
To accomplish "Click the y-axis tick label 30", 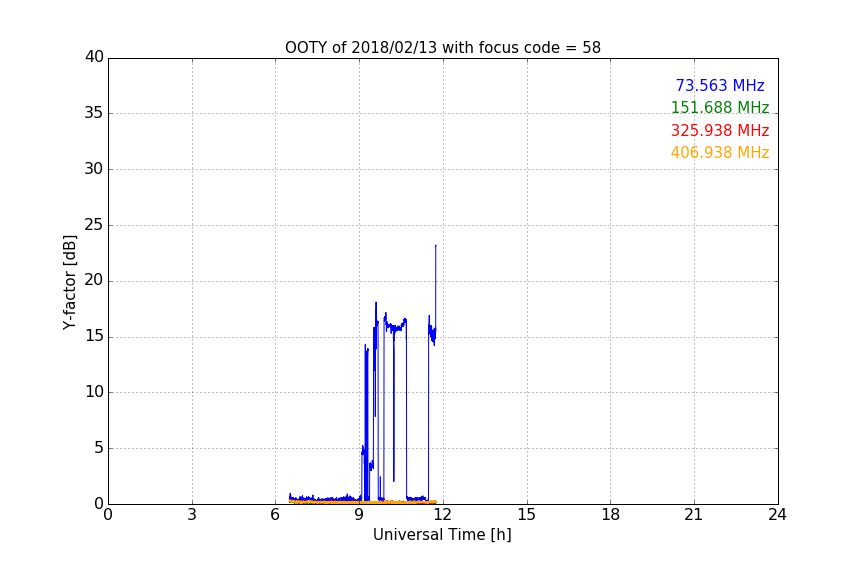I will coord(94,169).
